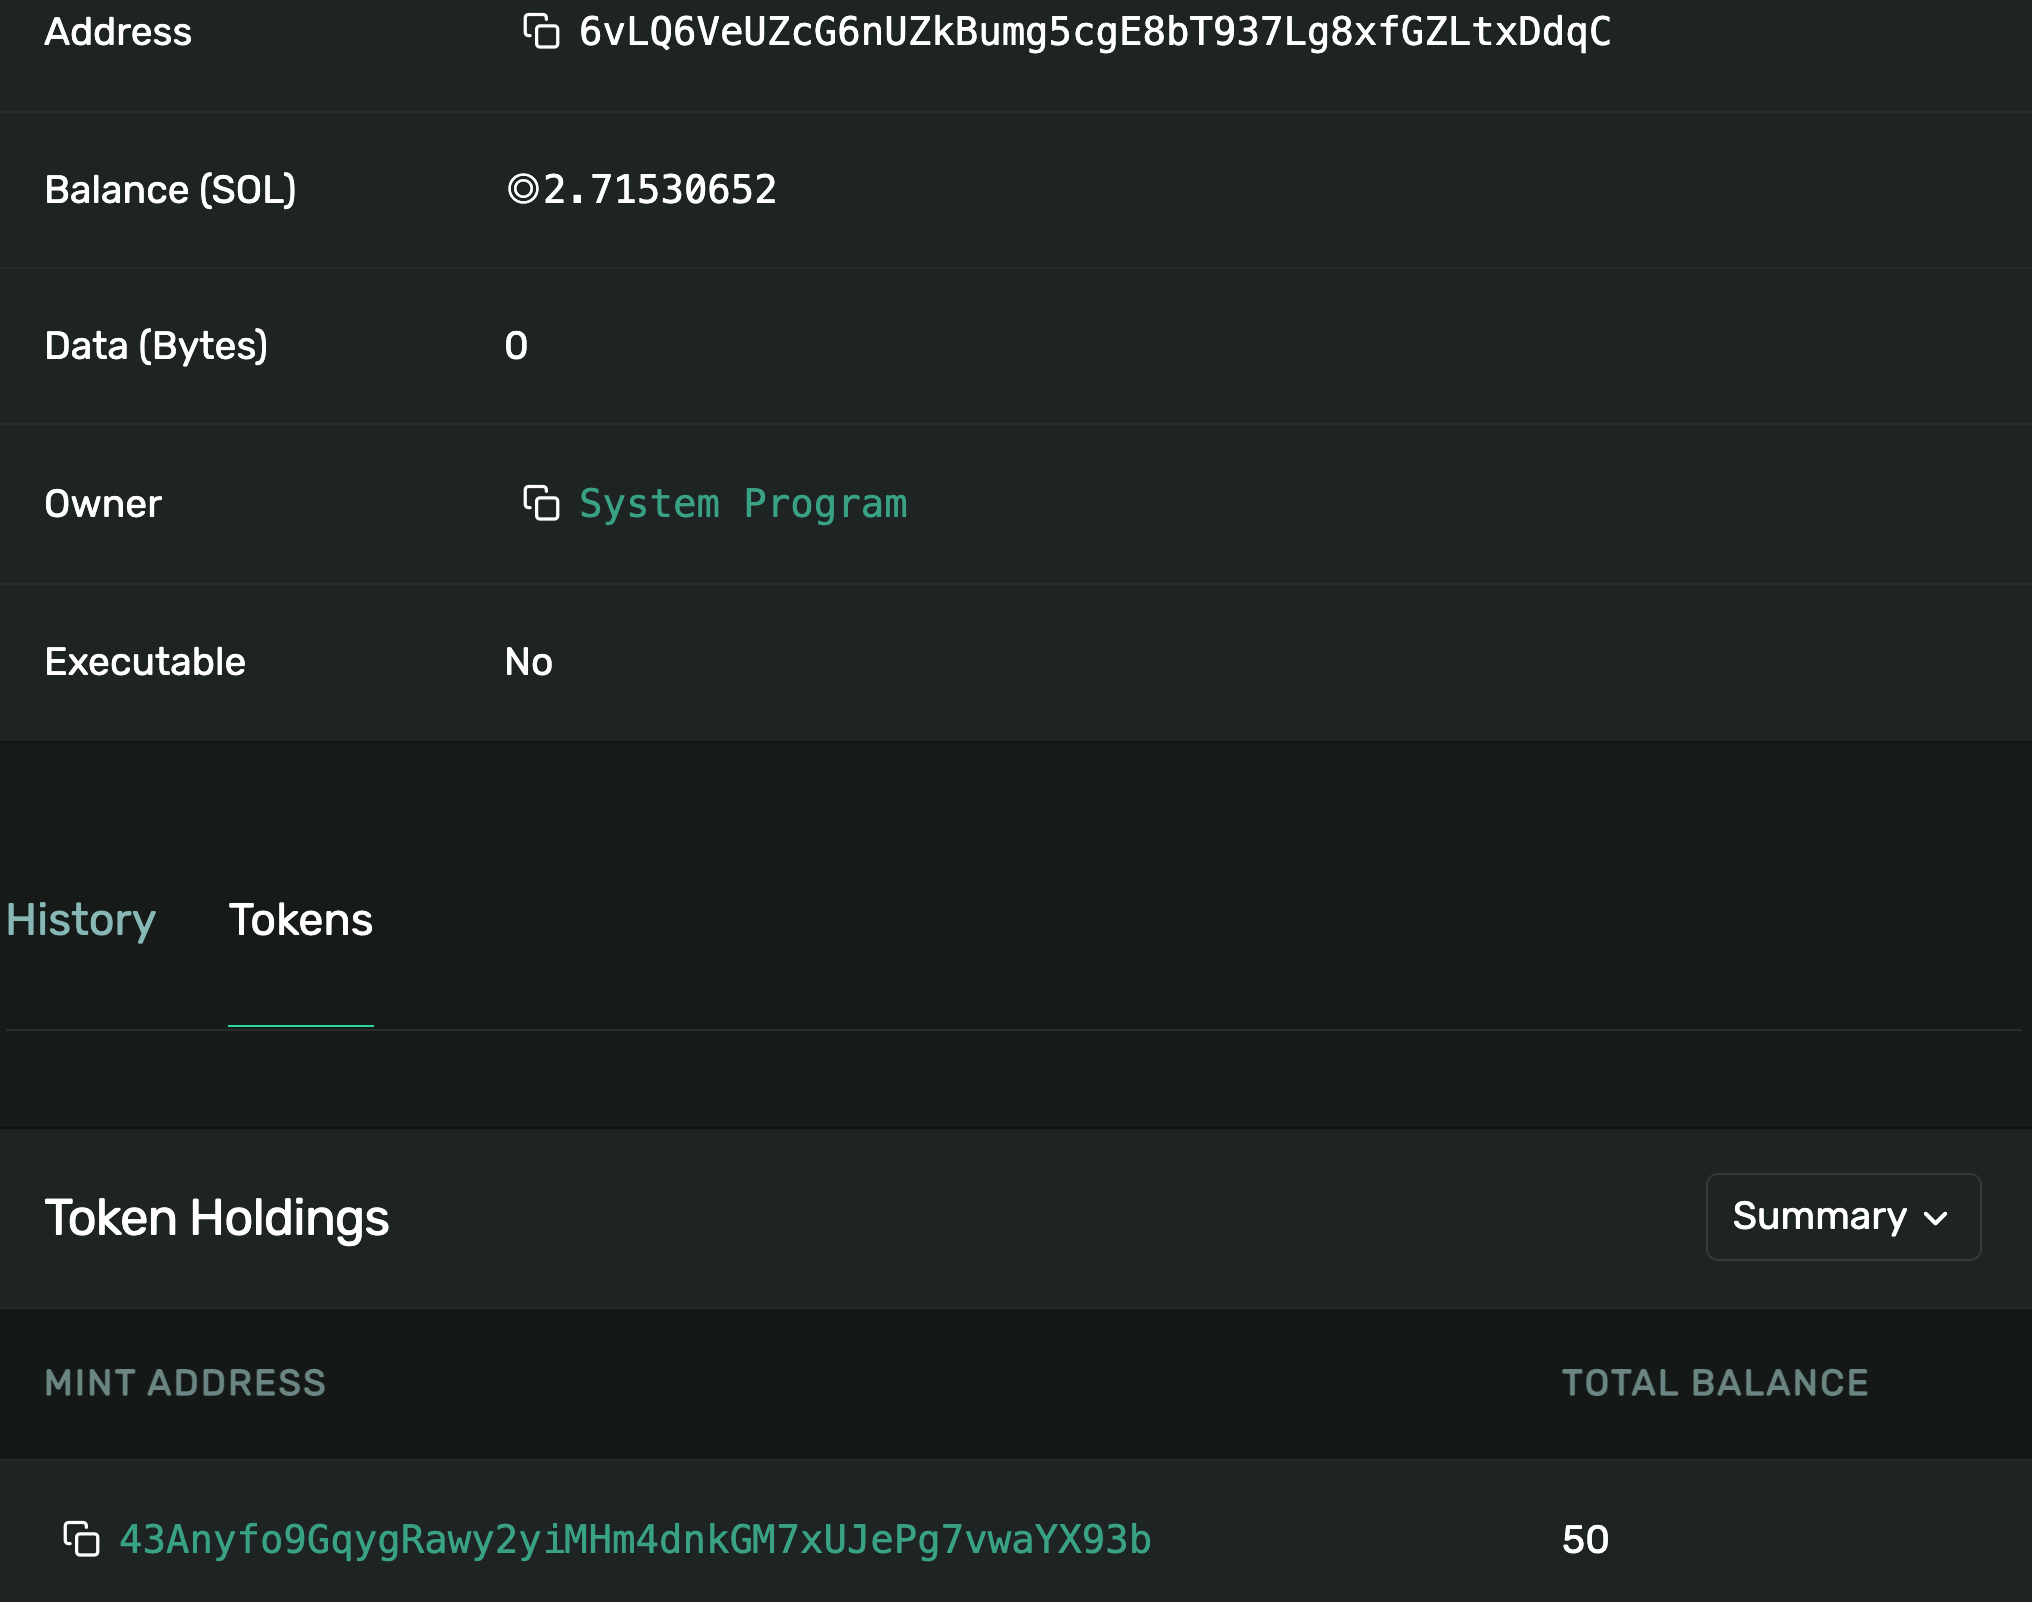Viewport: 2032px width, 1602px height.
Task: Switch to the History tab
Action: pyautogui.click(x=81, y=920)
